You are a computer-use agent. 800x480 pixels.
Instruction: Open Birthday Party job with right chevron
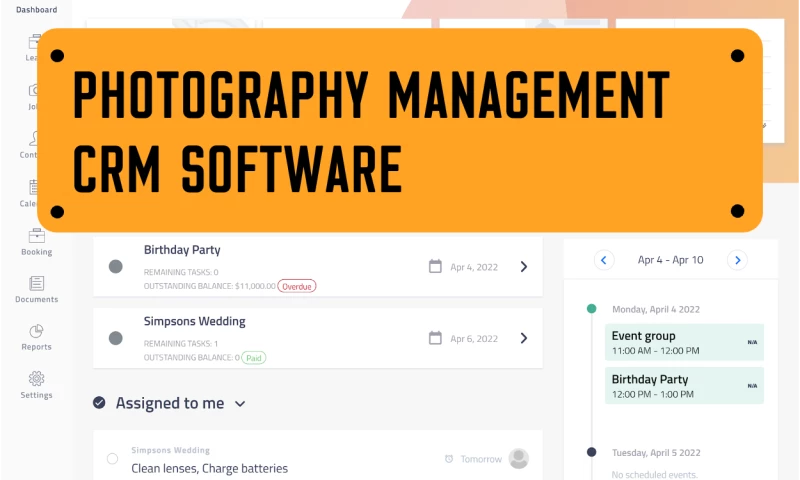[x=524, y=266]
